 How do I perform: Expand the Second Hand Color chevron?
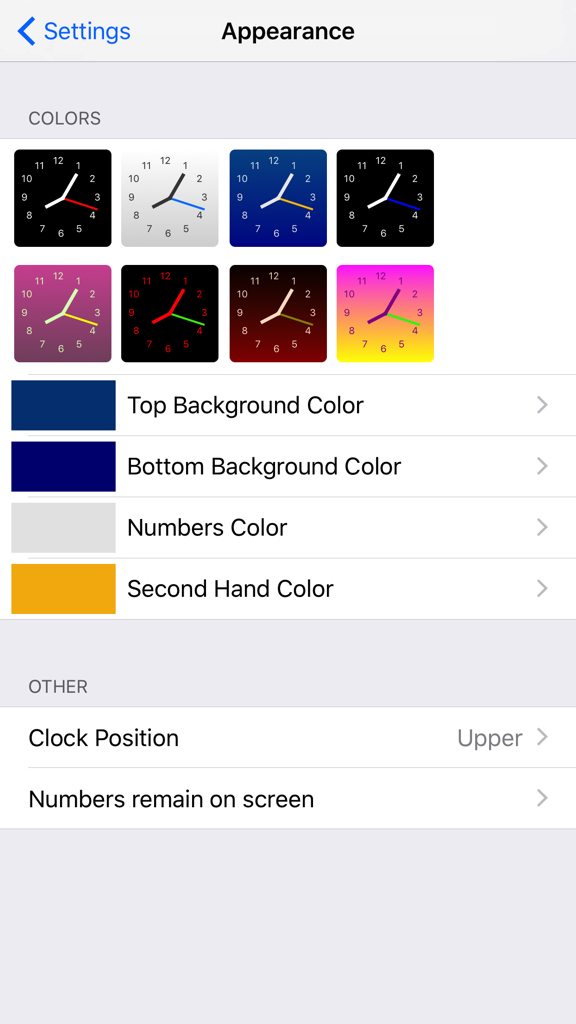542,589
